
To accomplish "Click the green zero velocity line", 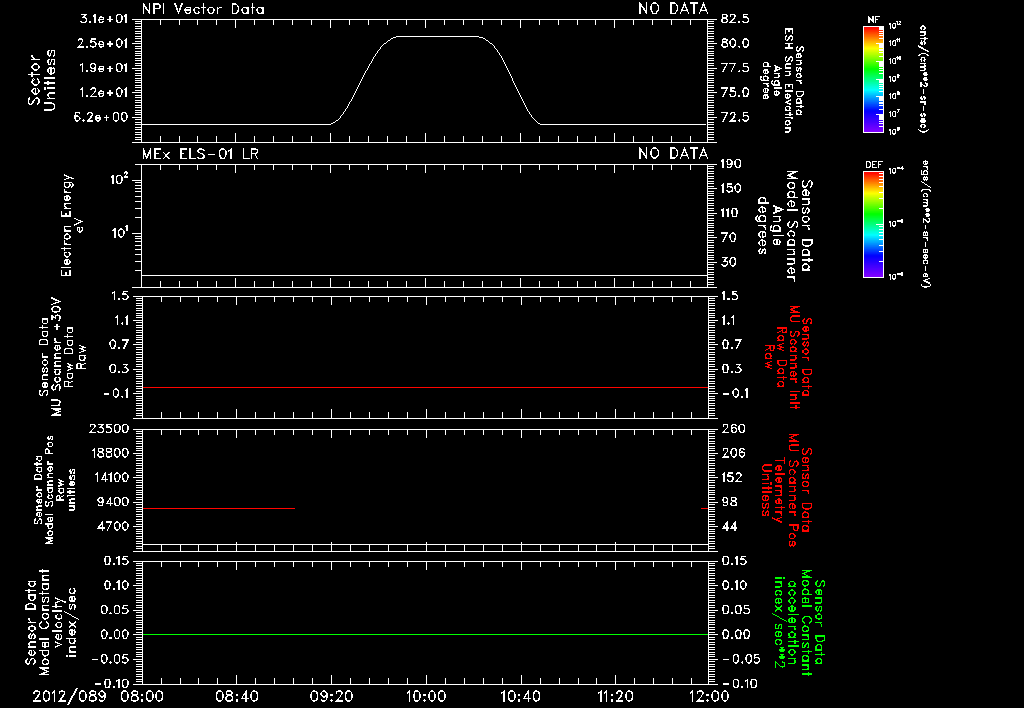I will 425,634.
